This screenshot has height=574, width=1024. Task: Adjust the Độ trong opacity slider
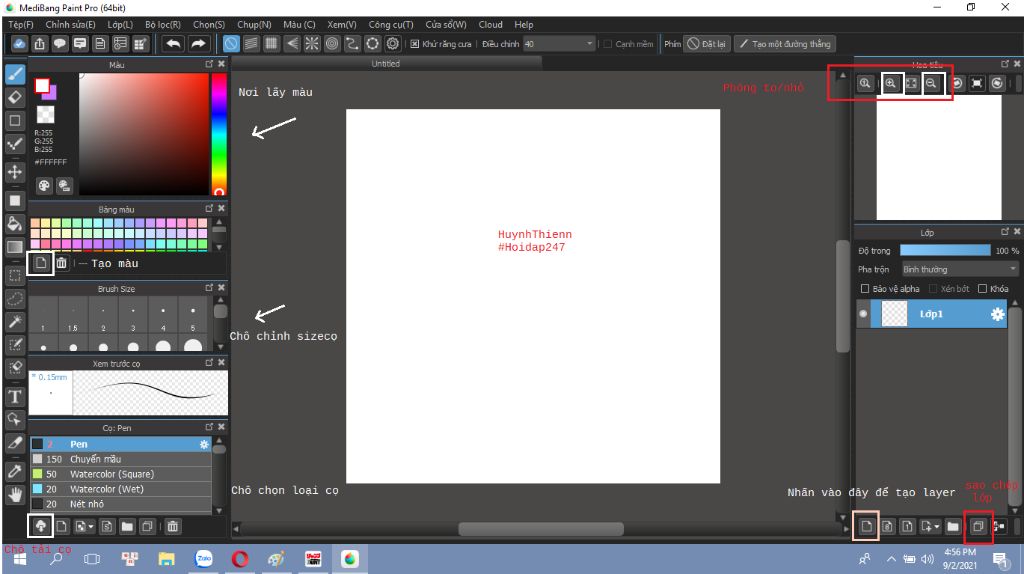[x=945, y=250]
